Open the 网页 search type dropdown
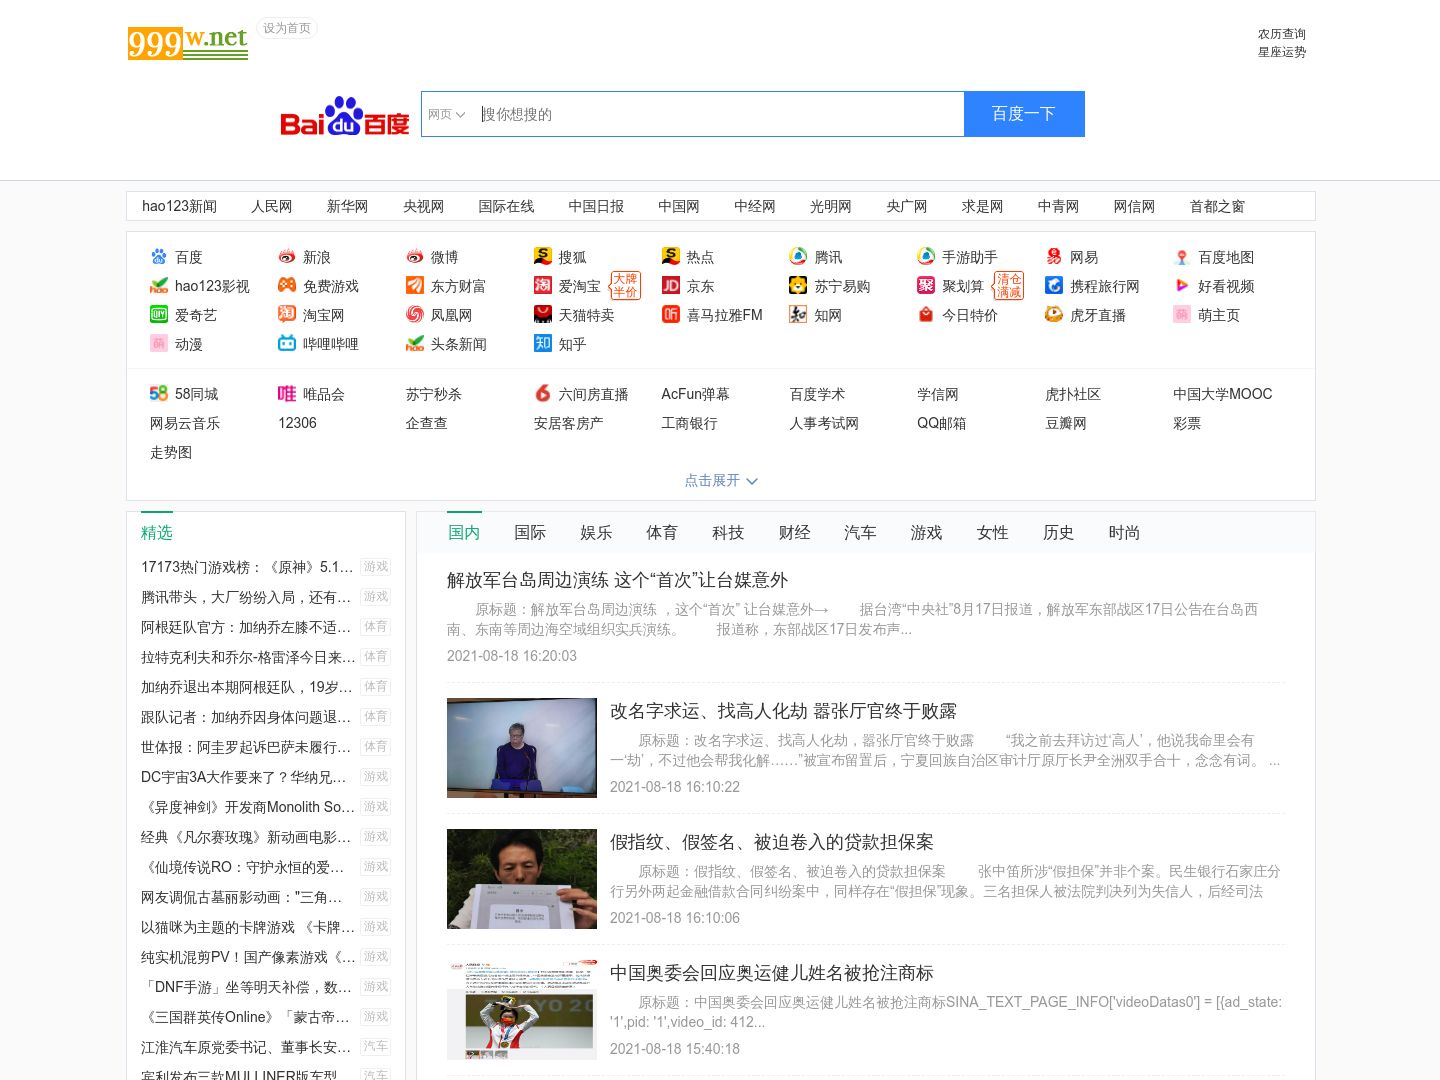Viewport: 1440px width, 1080px height. point(446,115)
